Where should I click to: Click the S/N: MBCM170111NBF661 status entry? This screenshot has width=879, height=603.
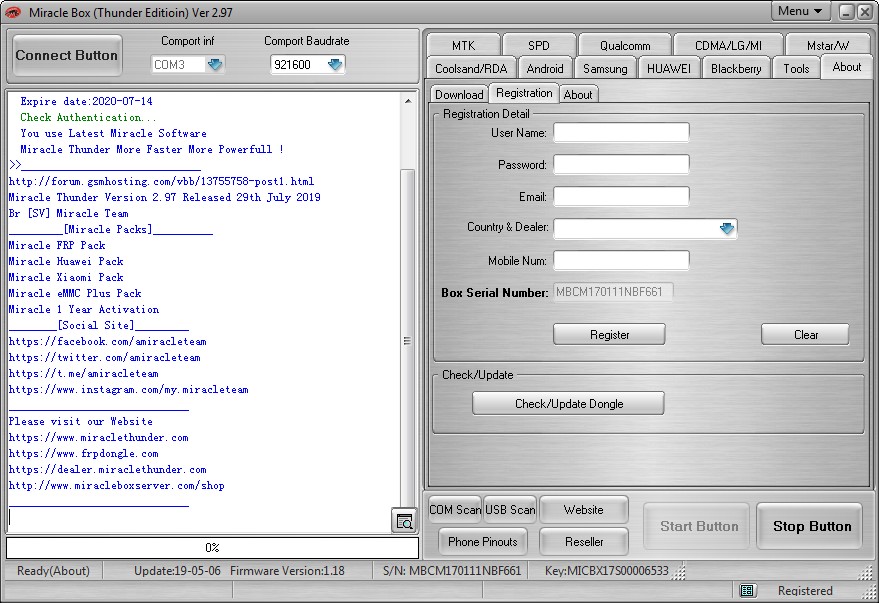coord(452,570)
